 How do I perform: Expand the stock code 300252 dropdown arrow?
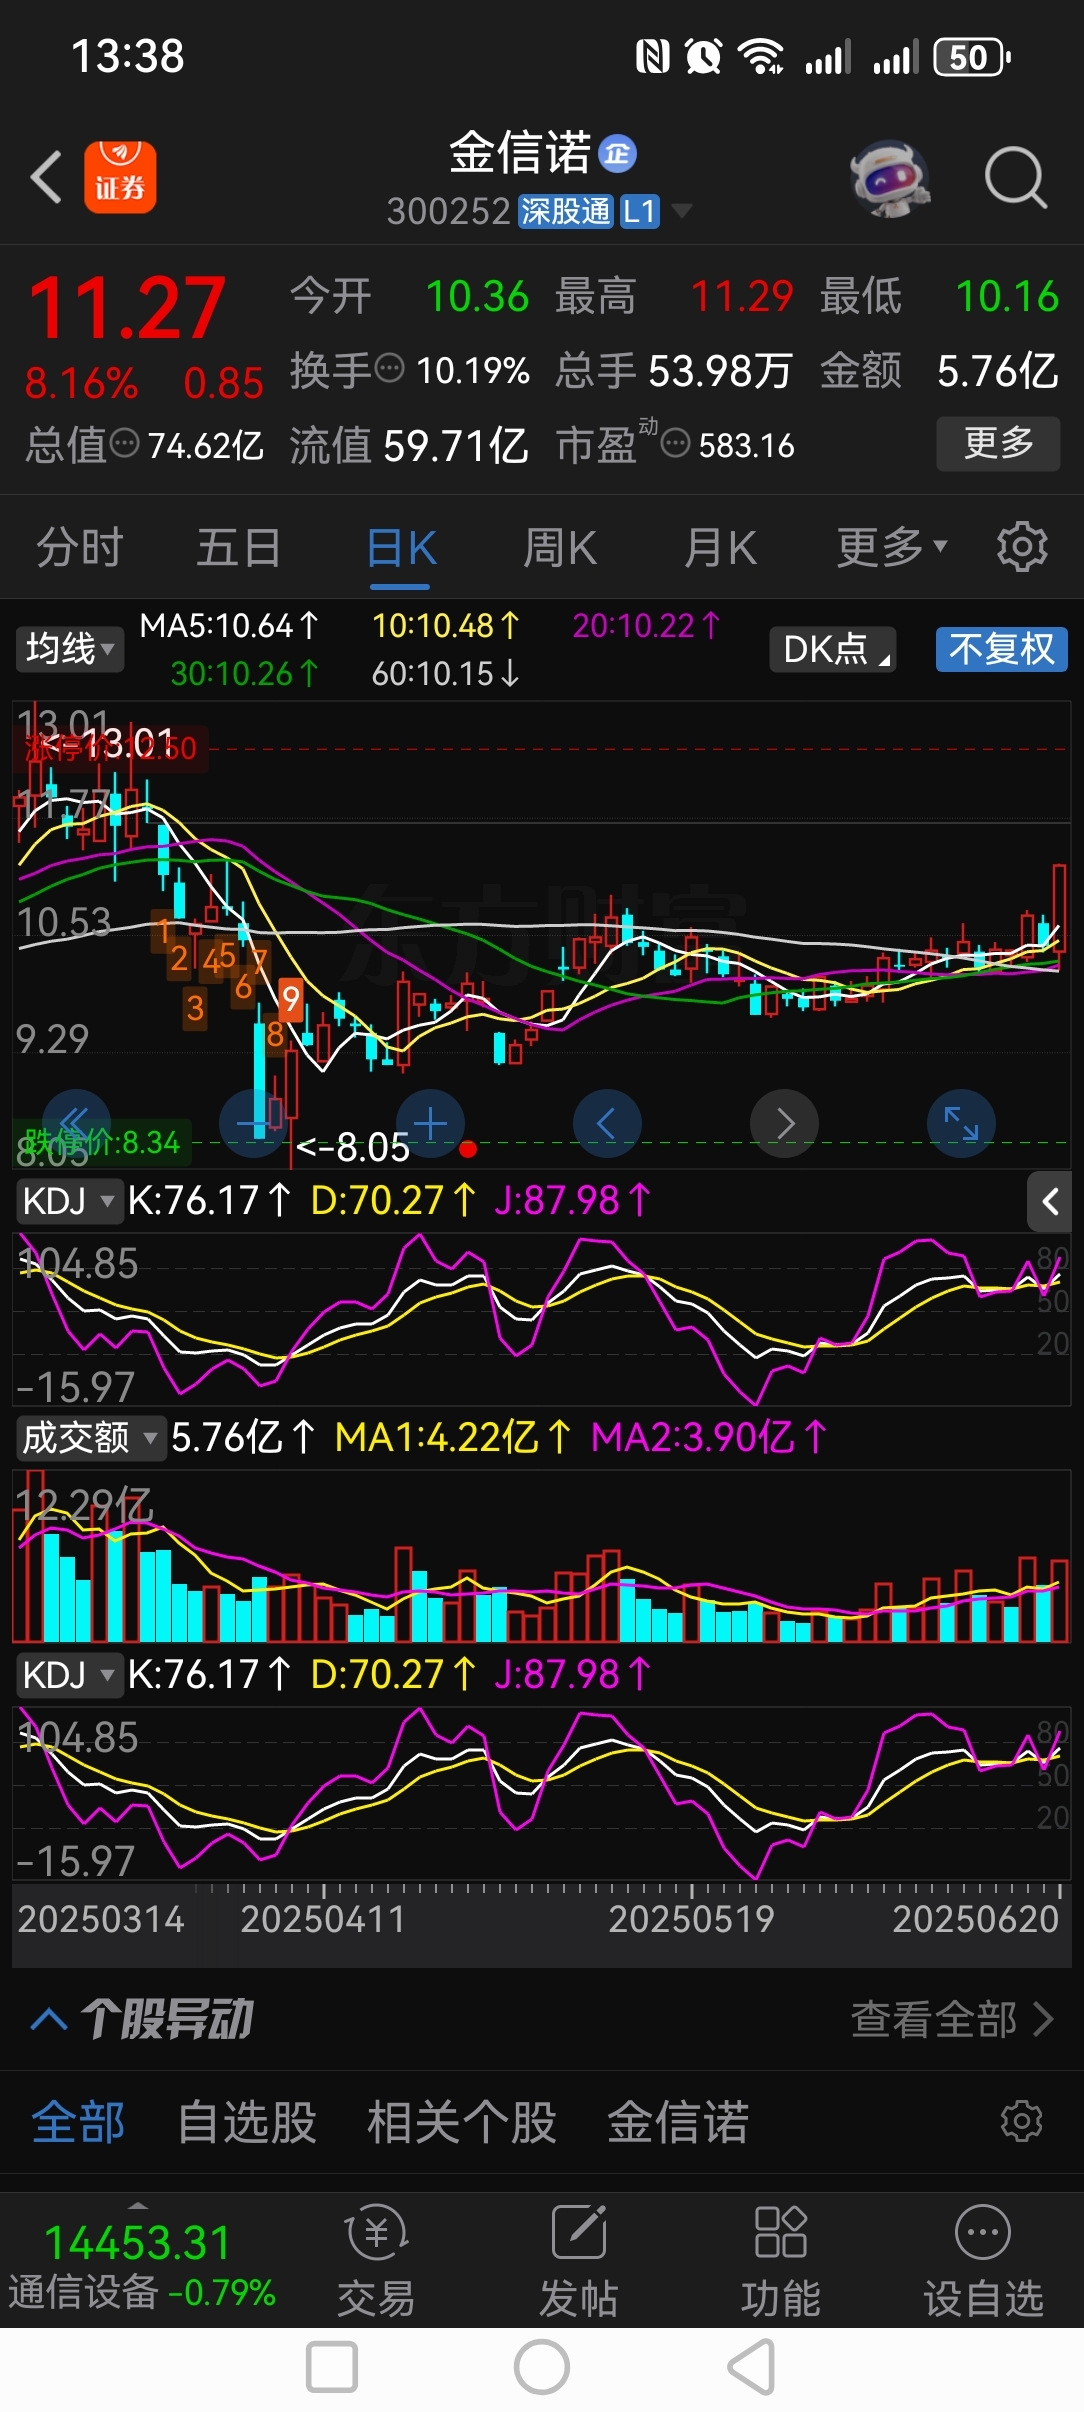[681, 210]
